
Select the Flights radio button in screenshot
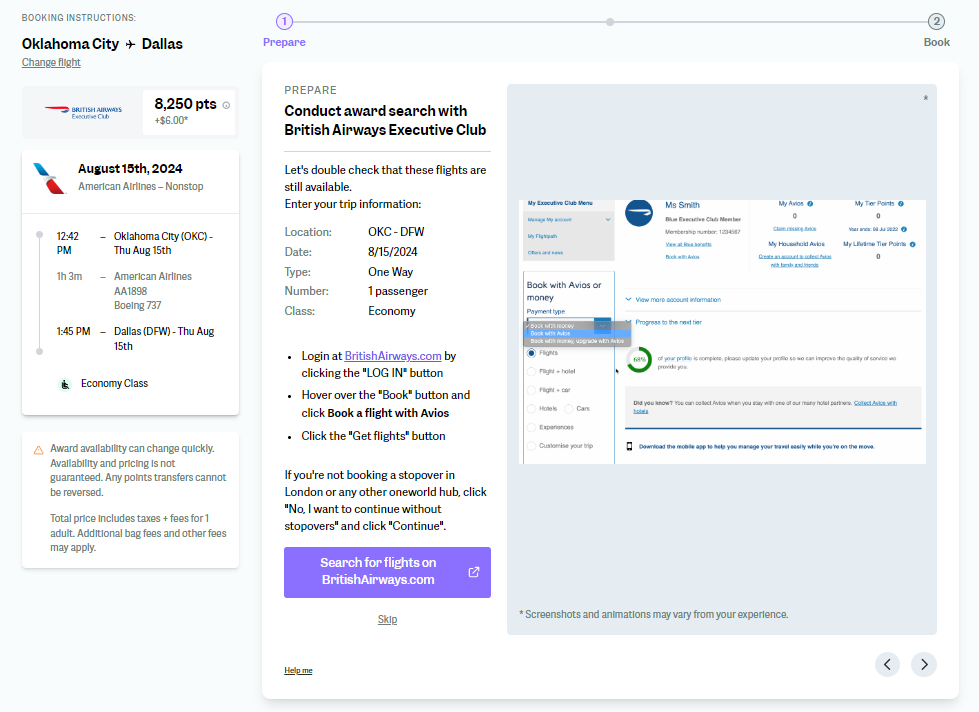click(531, 353)
